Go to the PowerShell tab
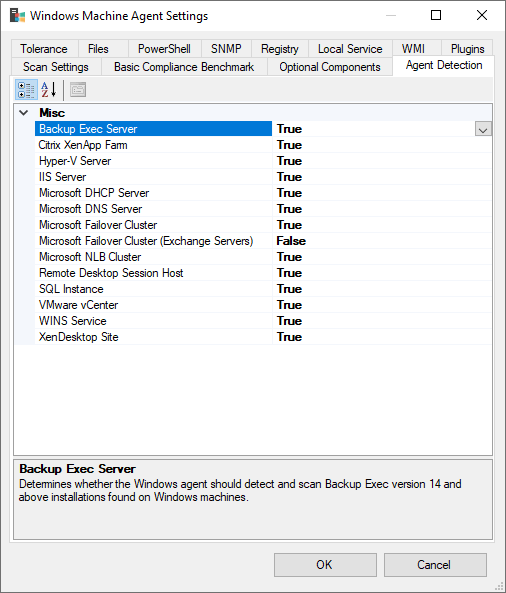 [164, 49]
